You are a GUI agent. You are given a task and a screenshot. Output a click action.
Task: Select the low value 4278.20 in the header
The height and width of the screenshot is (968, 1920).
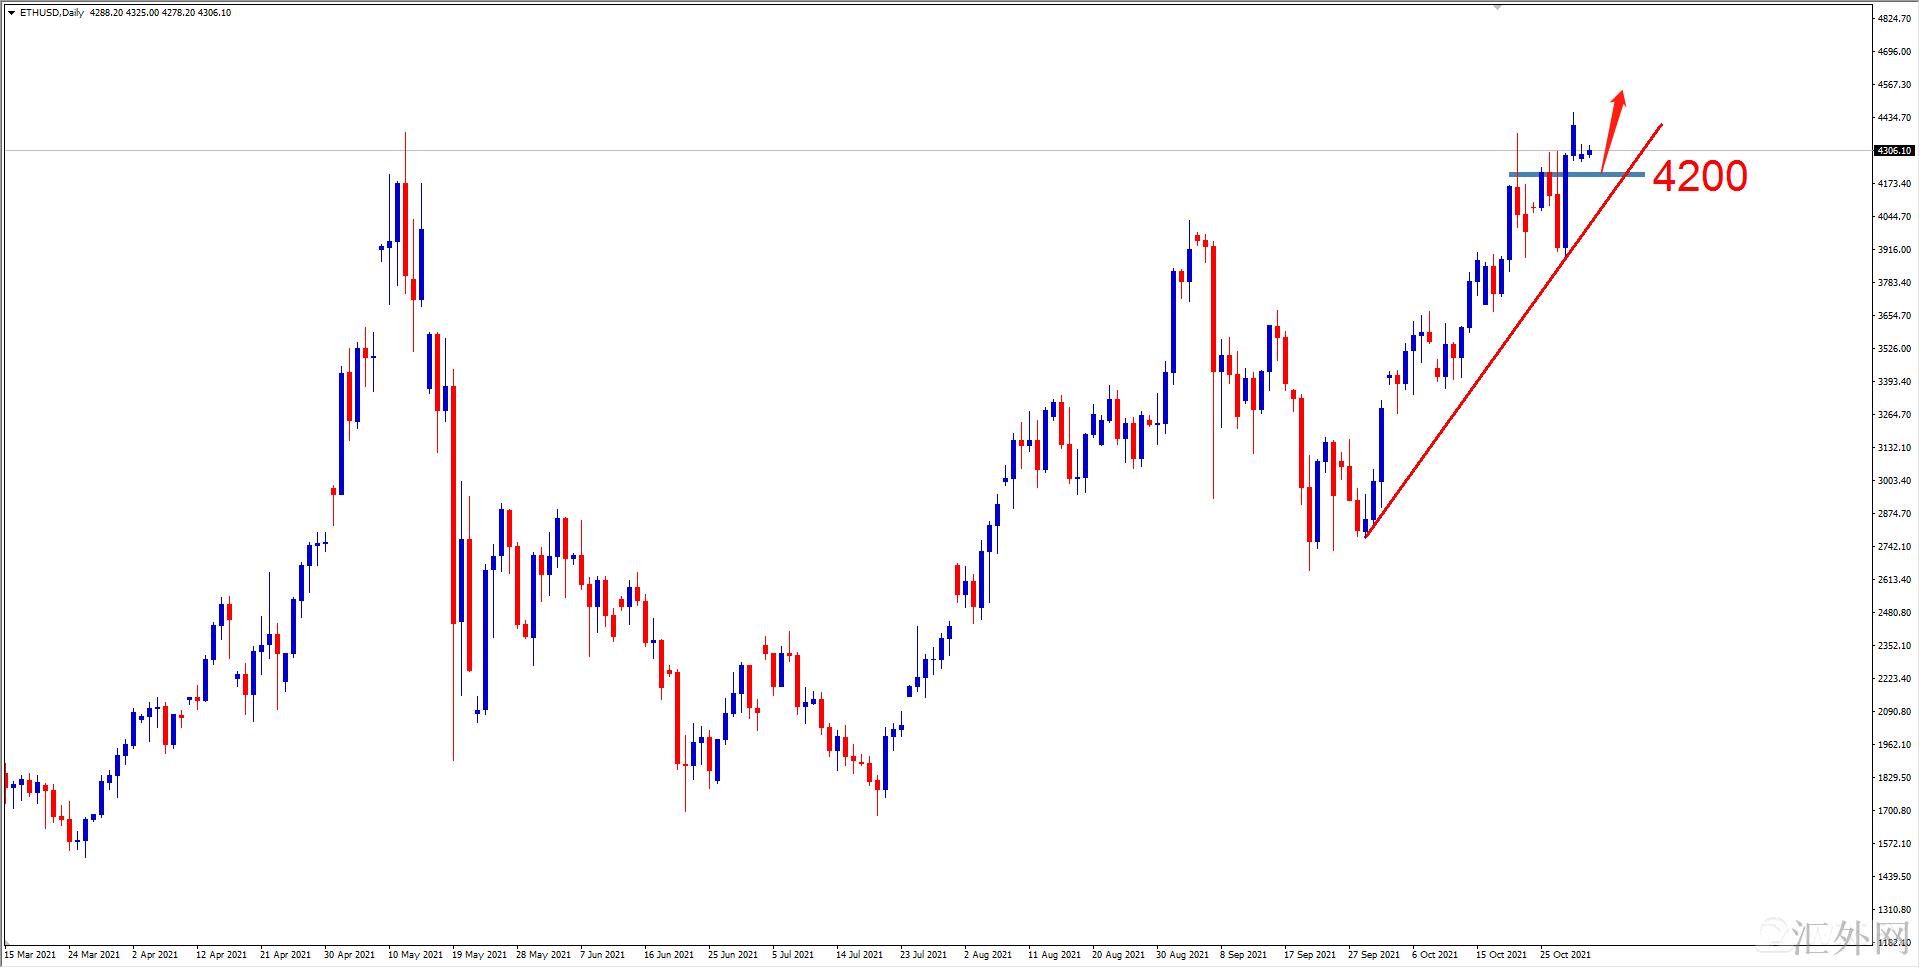pyautogui.click(x=178, y=13)
